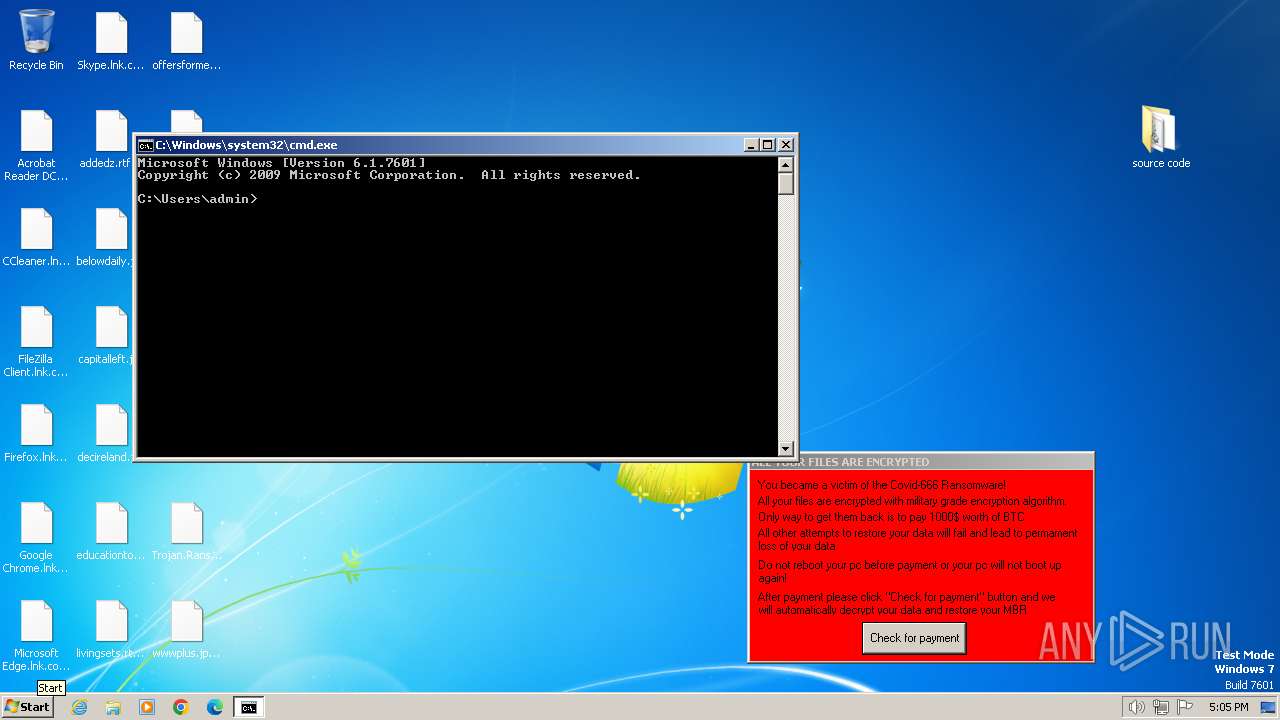Select the educationto desktop file
Image resolution: width=1280 pixels, height=720 pixels.
pyautogui.click(x=111, y=530)
